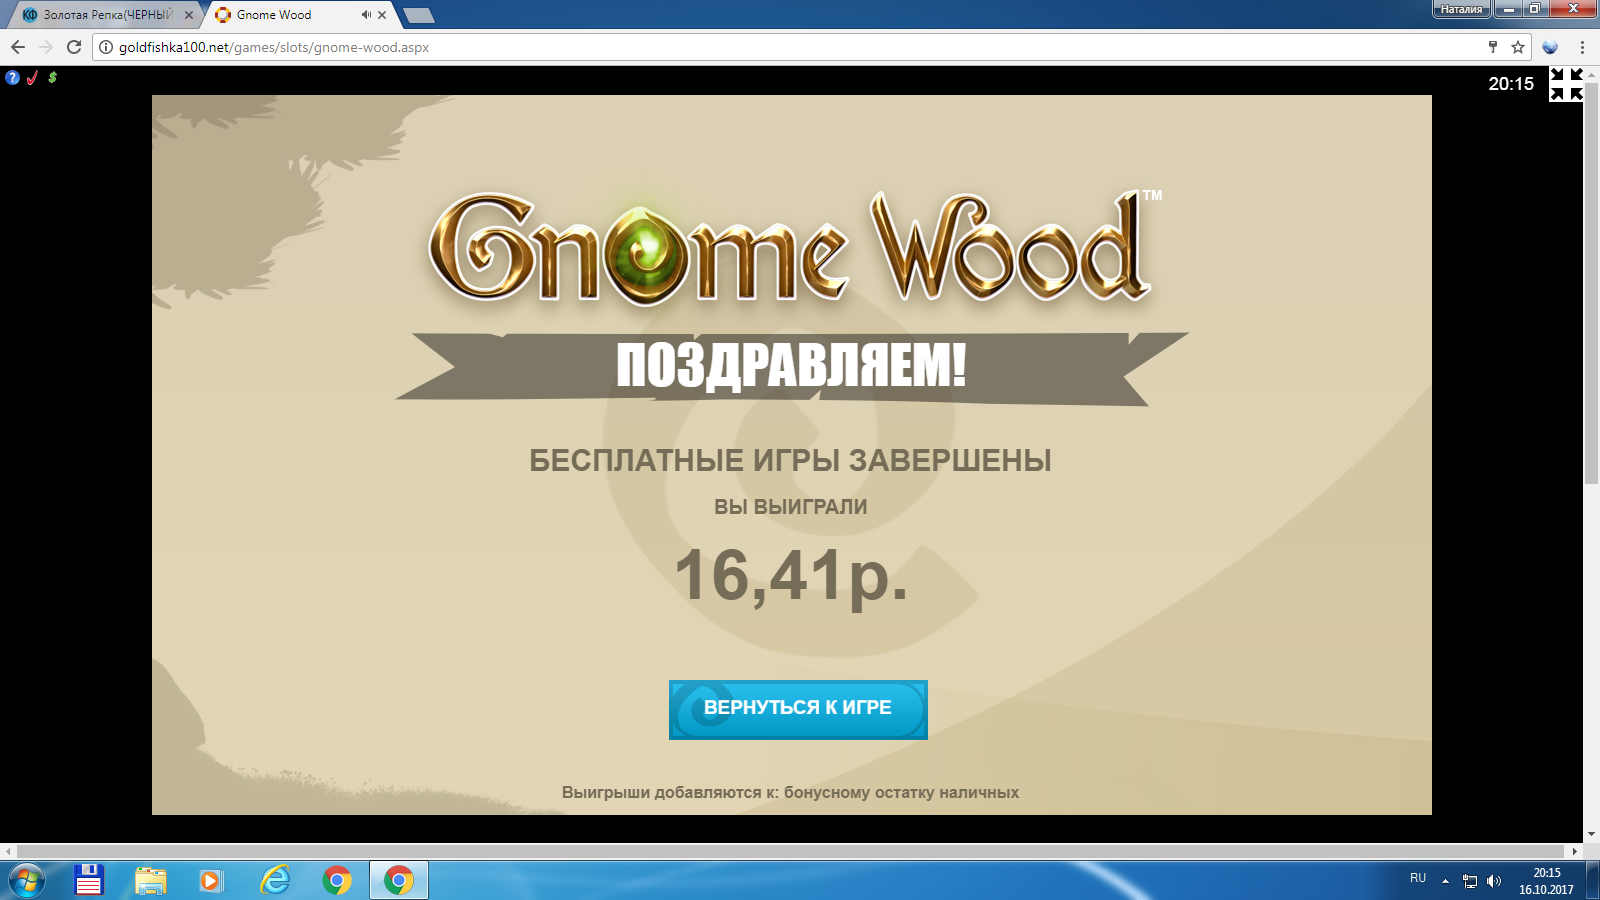
Task: Open the volume control in system tray
Action: 1494,881
